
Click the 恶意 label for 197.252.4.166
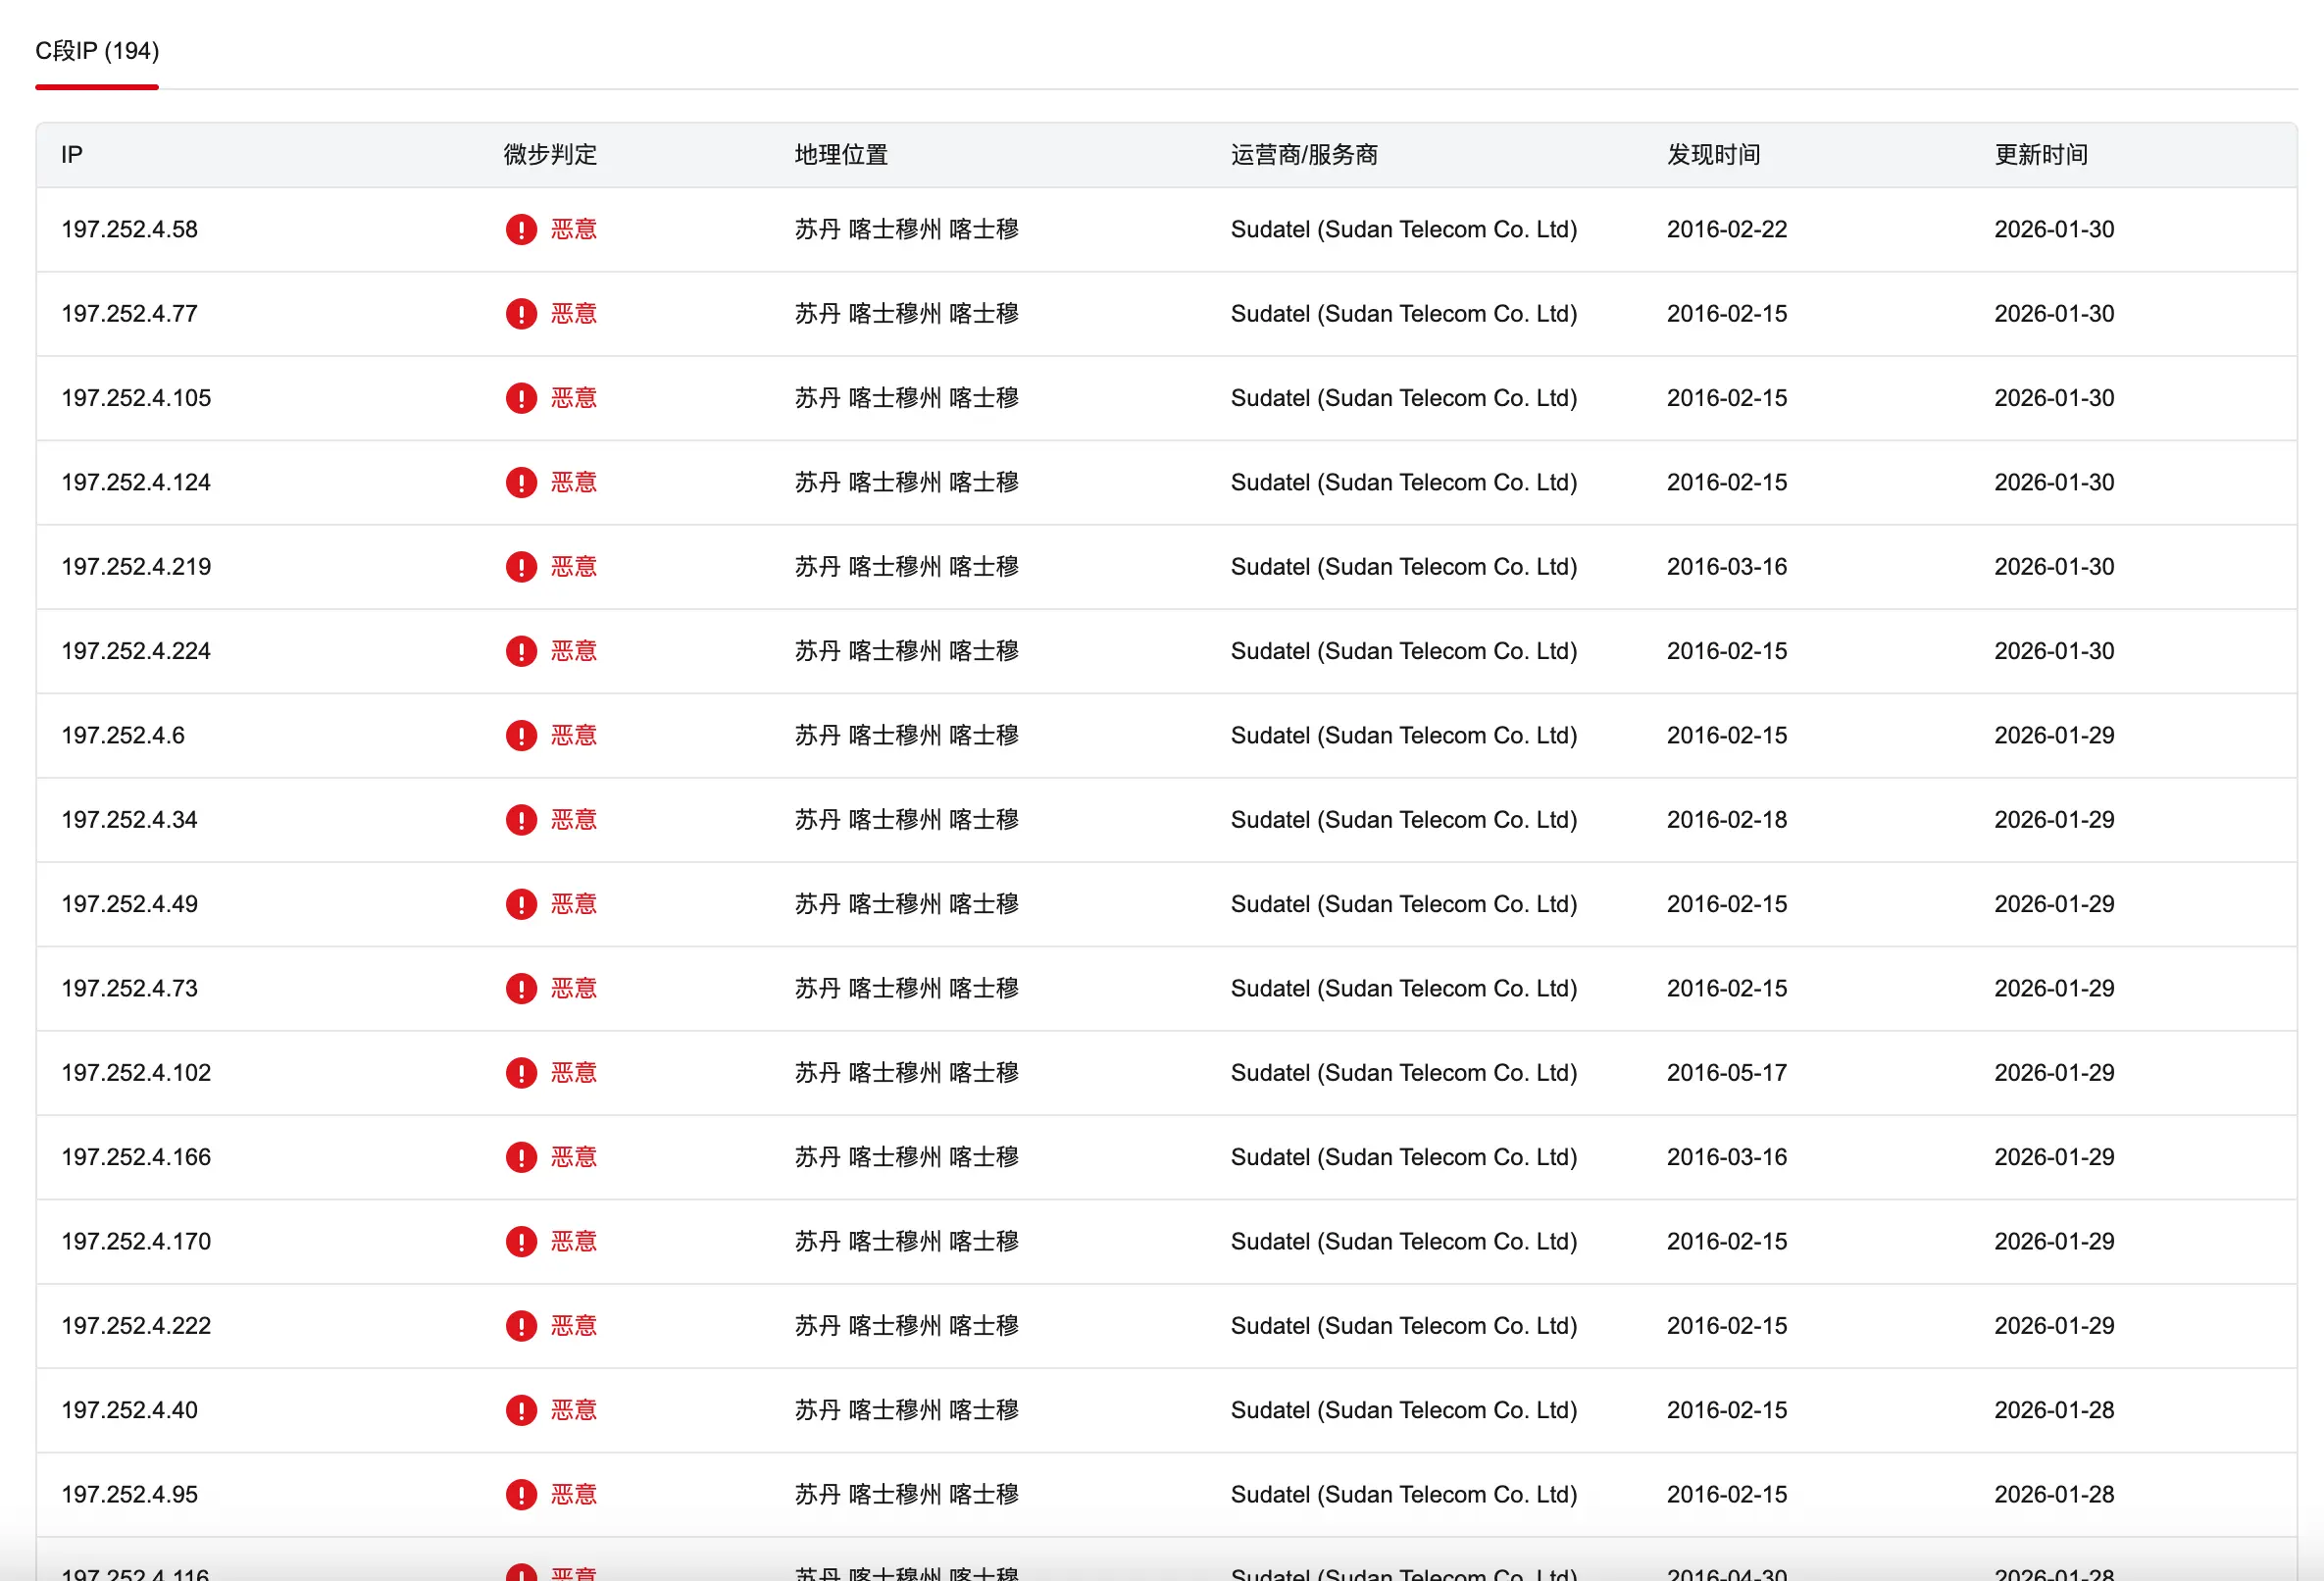[574, 1157]
